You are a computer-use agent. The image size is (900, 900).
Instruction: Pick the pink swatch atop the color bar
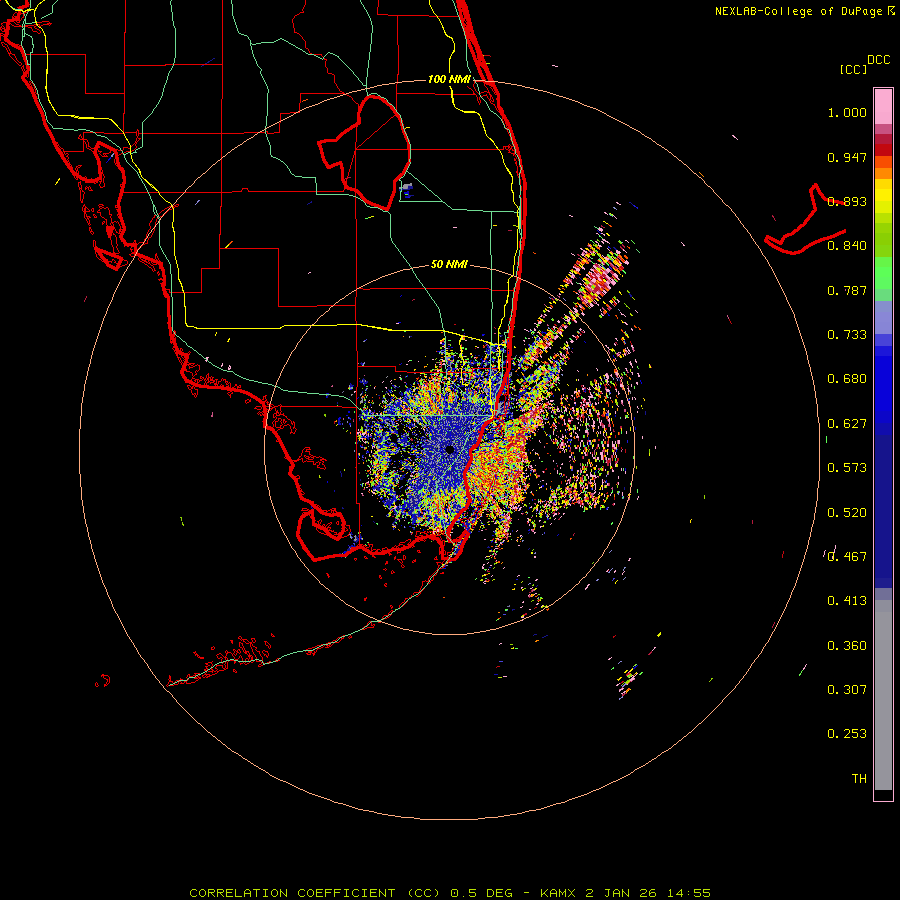click(883, 107)
